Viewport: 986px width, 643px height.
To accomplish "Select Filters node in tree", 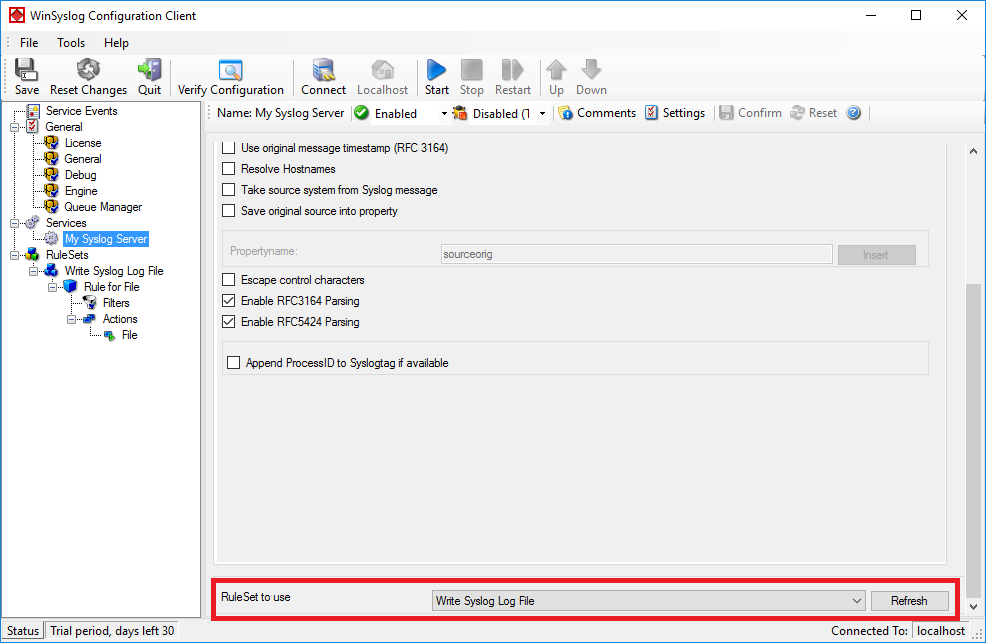I will 116,303.
